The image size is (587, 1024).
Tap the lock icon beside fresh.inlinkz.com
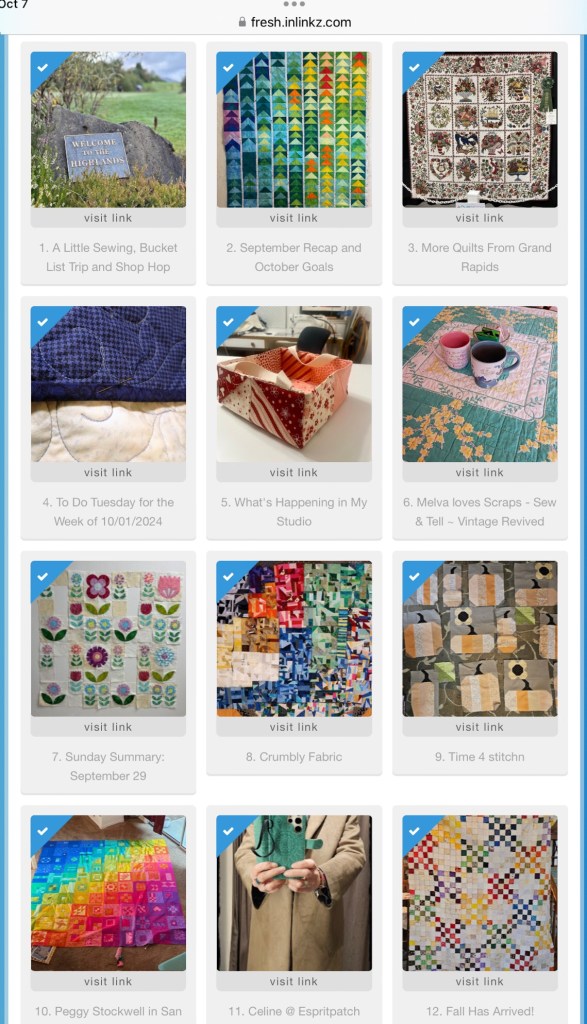click(x=242, y=22)
